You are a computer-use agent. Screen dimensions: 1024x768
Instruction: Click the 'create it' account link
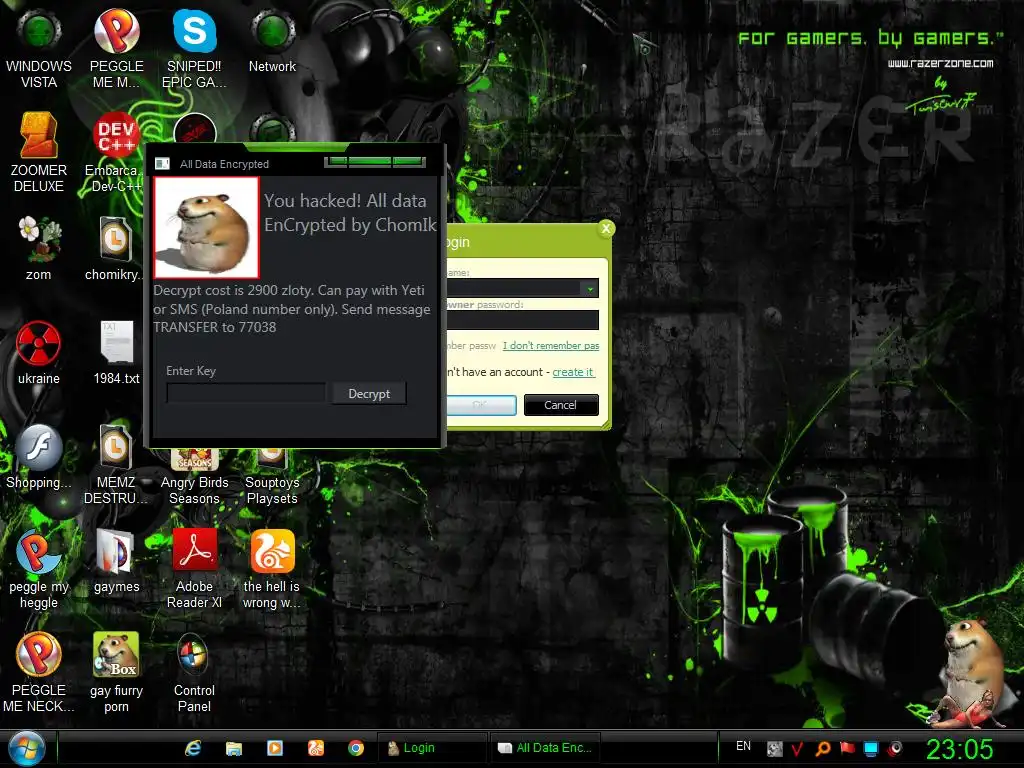[x=573, y=372]
